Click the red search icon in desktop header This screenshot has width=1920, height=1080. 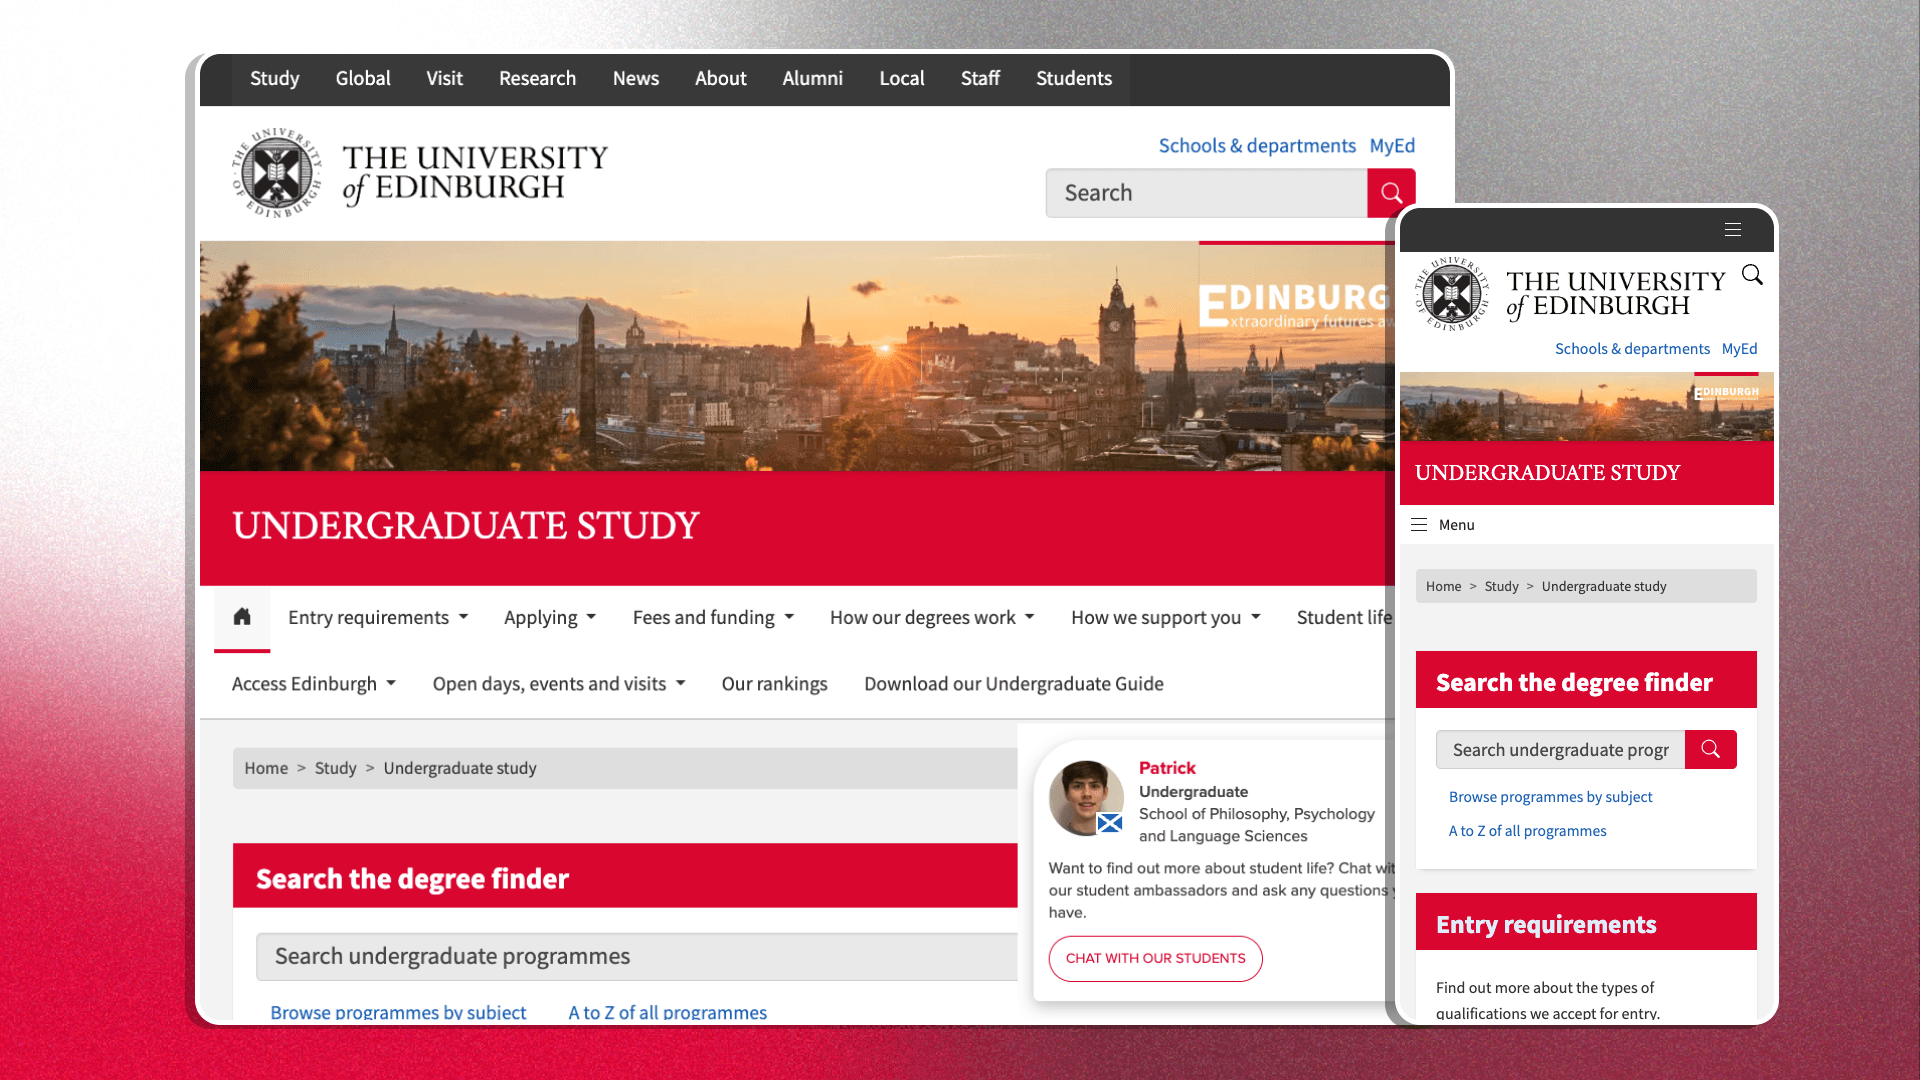1391,193
